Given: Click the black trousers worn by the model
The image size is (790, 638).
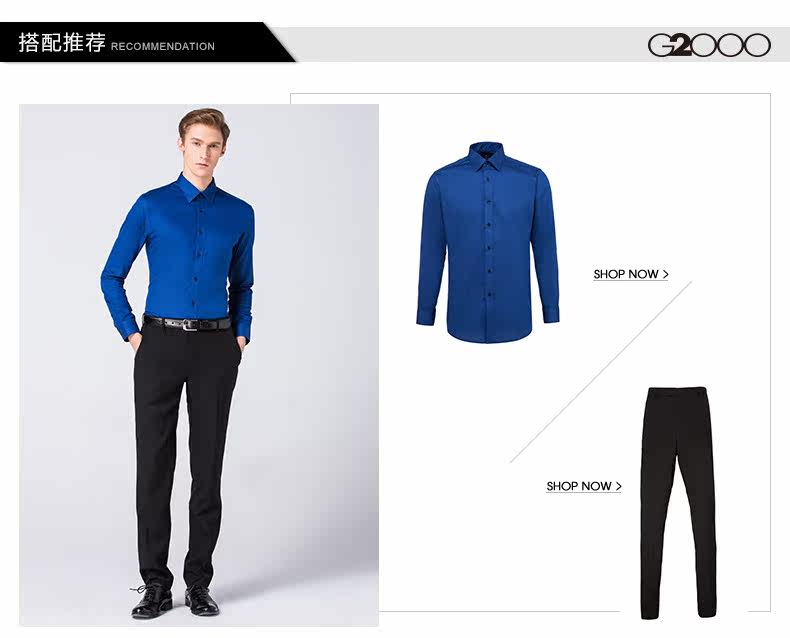Looking at the screenshot, I should 185,456.
